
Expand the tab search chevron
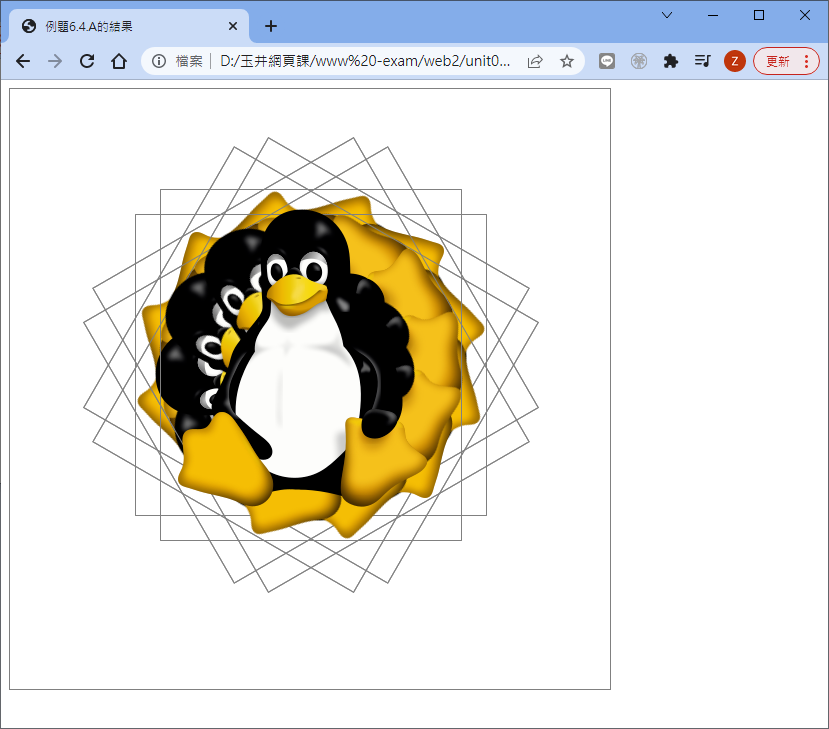pyautogui.click(x=667, y=15)
